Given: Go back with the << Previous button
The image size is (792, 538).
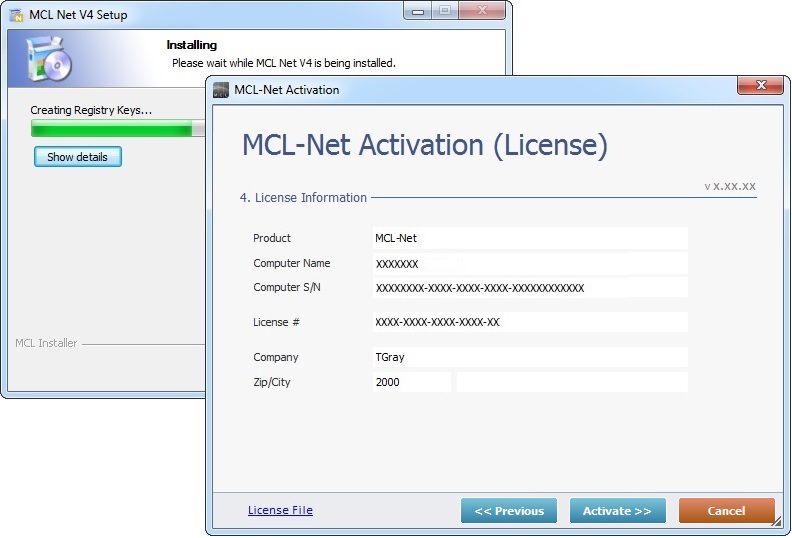Looking at the screenshot, I should tap(509, 511).
